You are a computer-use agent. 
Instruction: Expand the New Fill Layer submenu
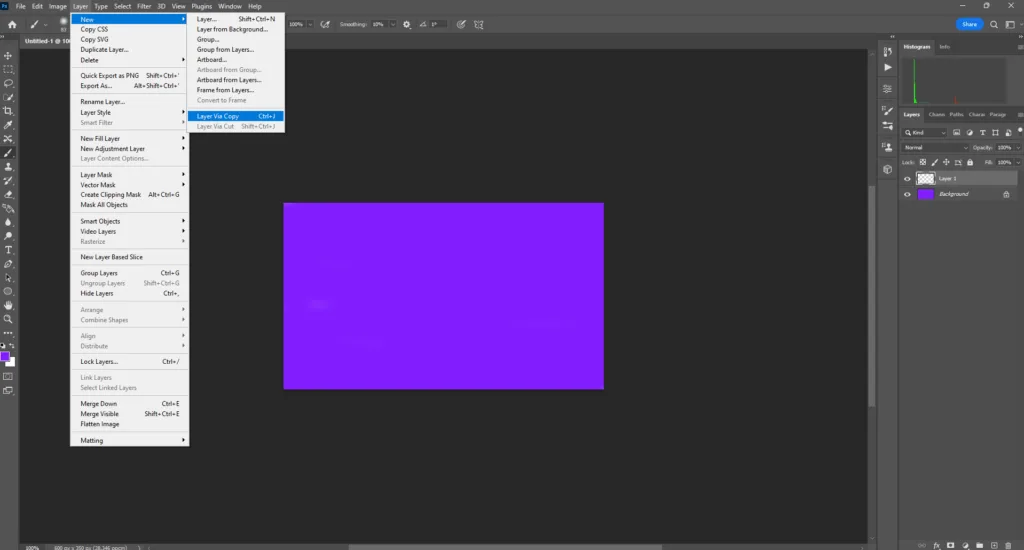coord(129,138)
